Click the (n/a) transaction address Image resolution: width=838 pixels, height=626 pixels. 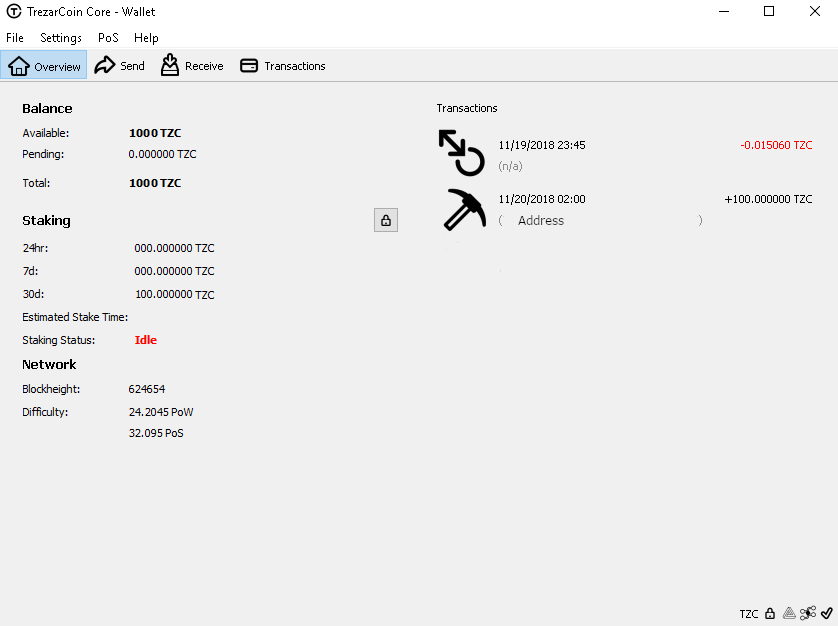tap(510, 166)
